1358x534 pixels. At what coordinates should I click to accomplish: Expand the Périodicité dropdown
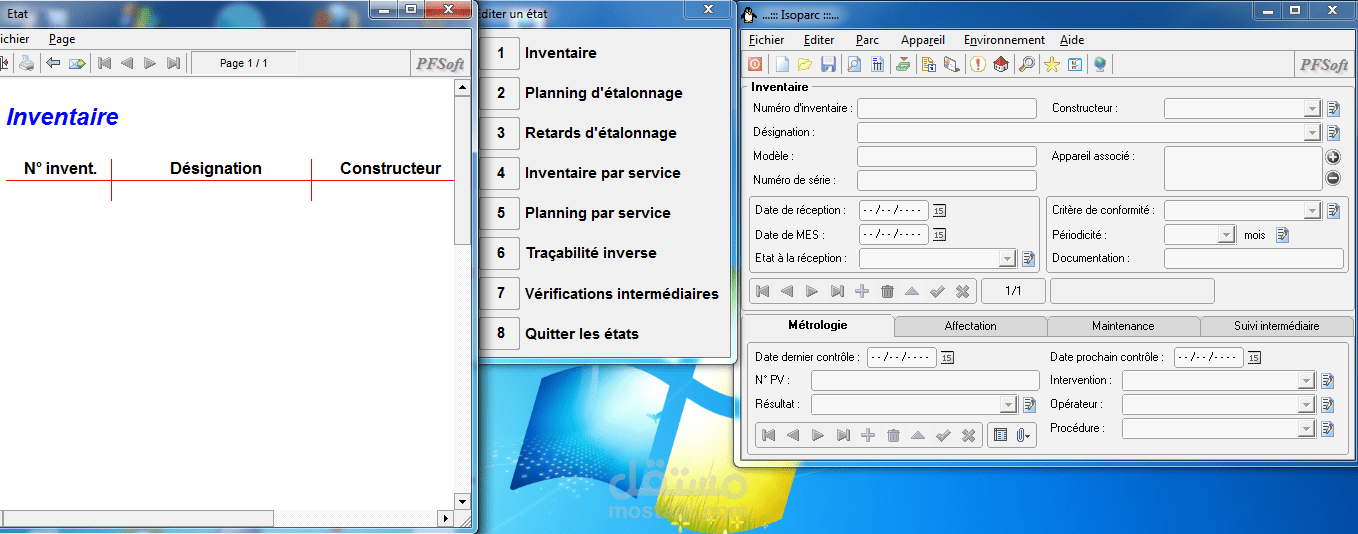(x=1227, y=235)
